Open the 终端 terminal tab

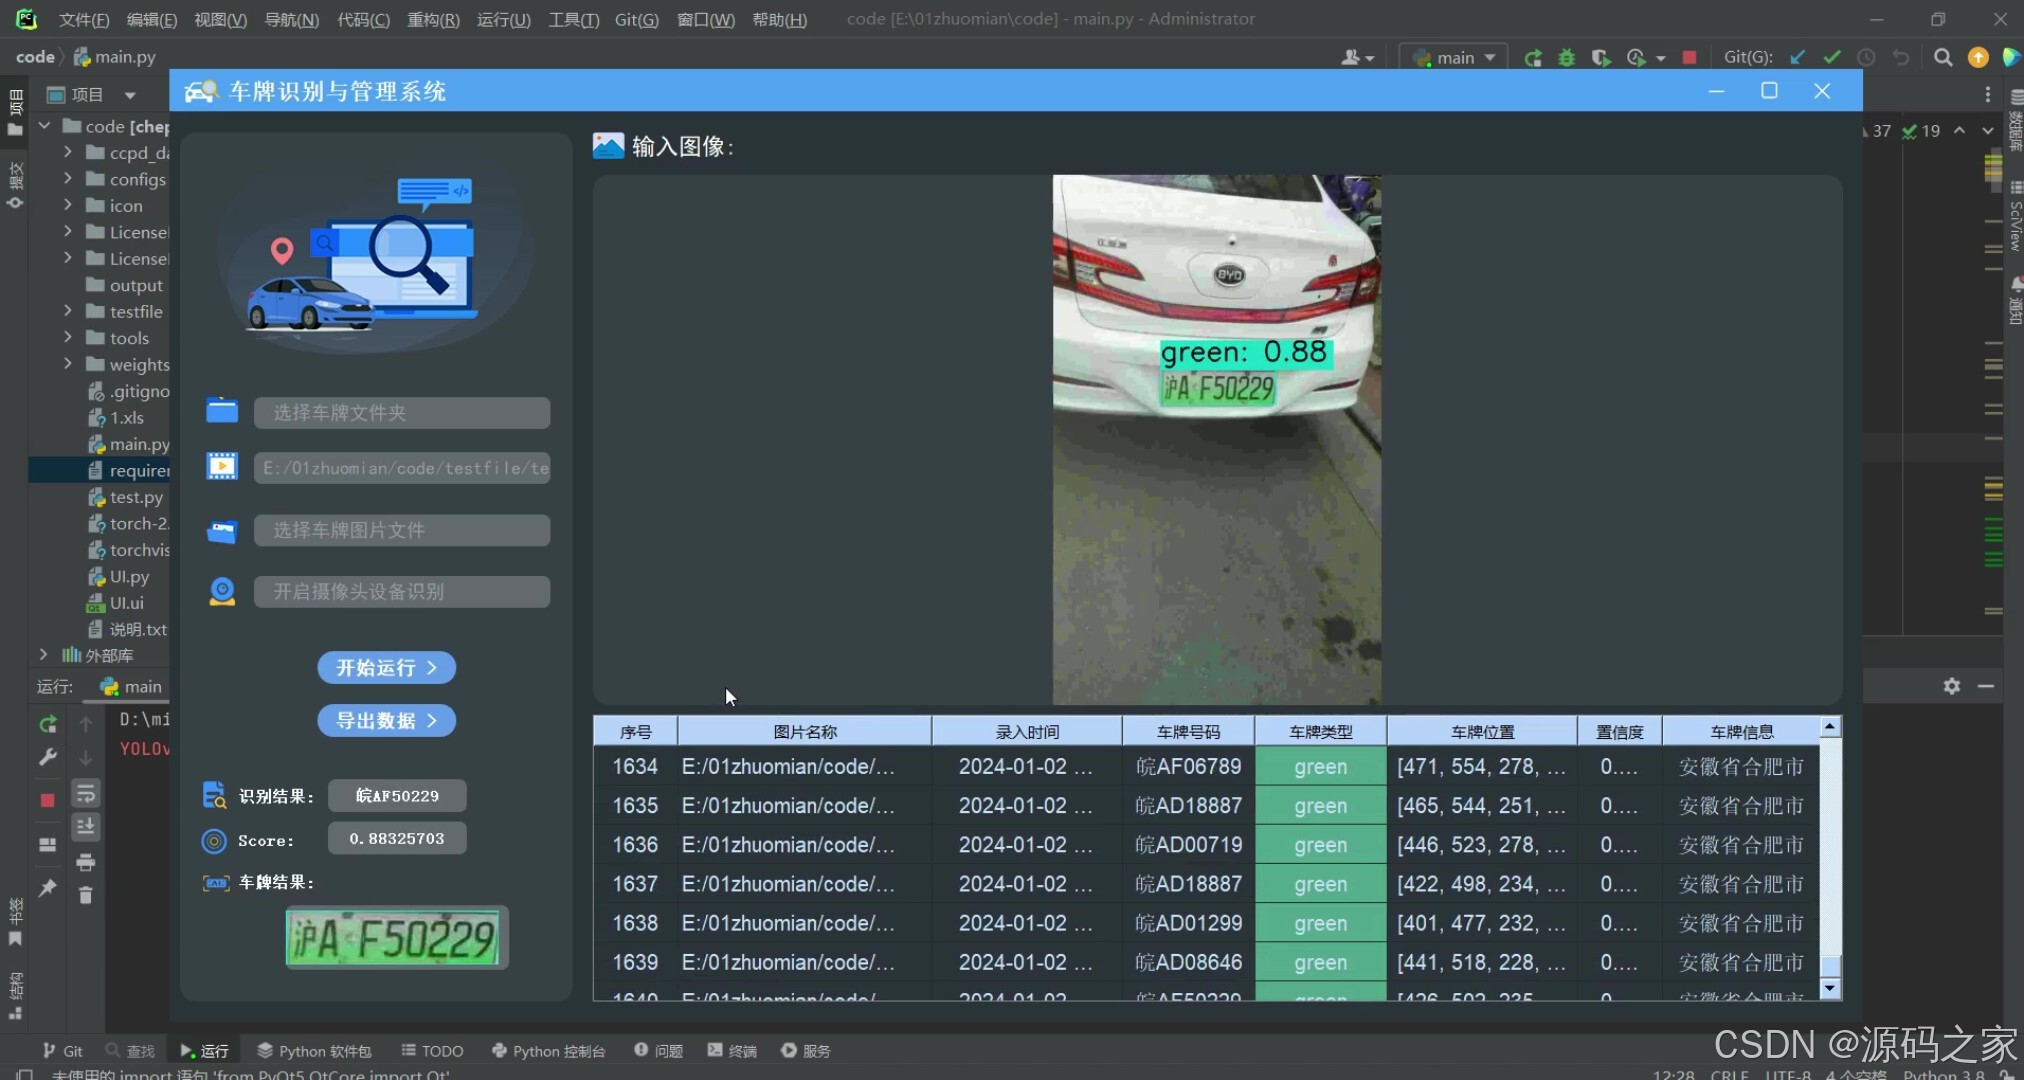[x=732, y=1050]
